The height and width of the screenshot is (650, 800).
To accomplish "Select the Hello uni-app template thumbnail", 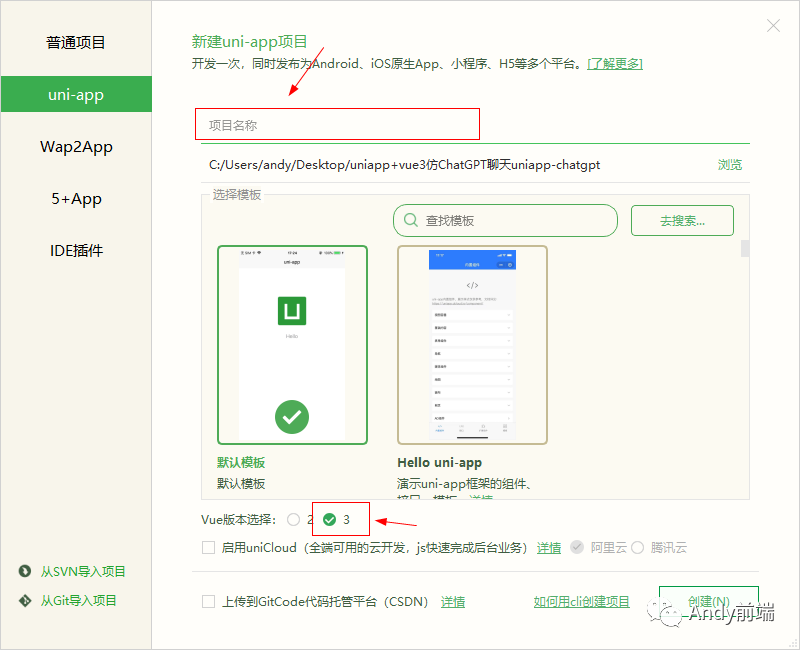I will [472, 344].
